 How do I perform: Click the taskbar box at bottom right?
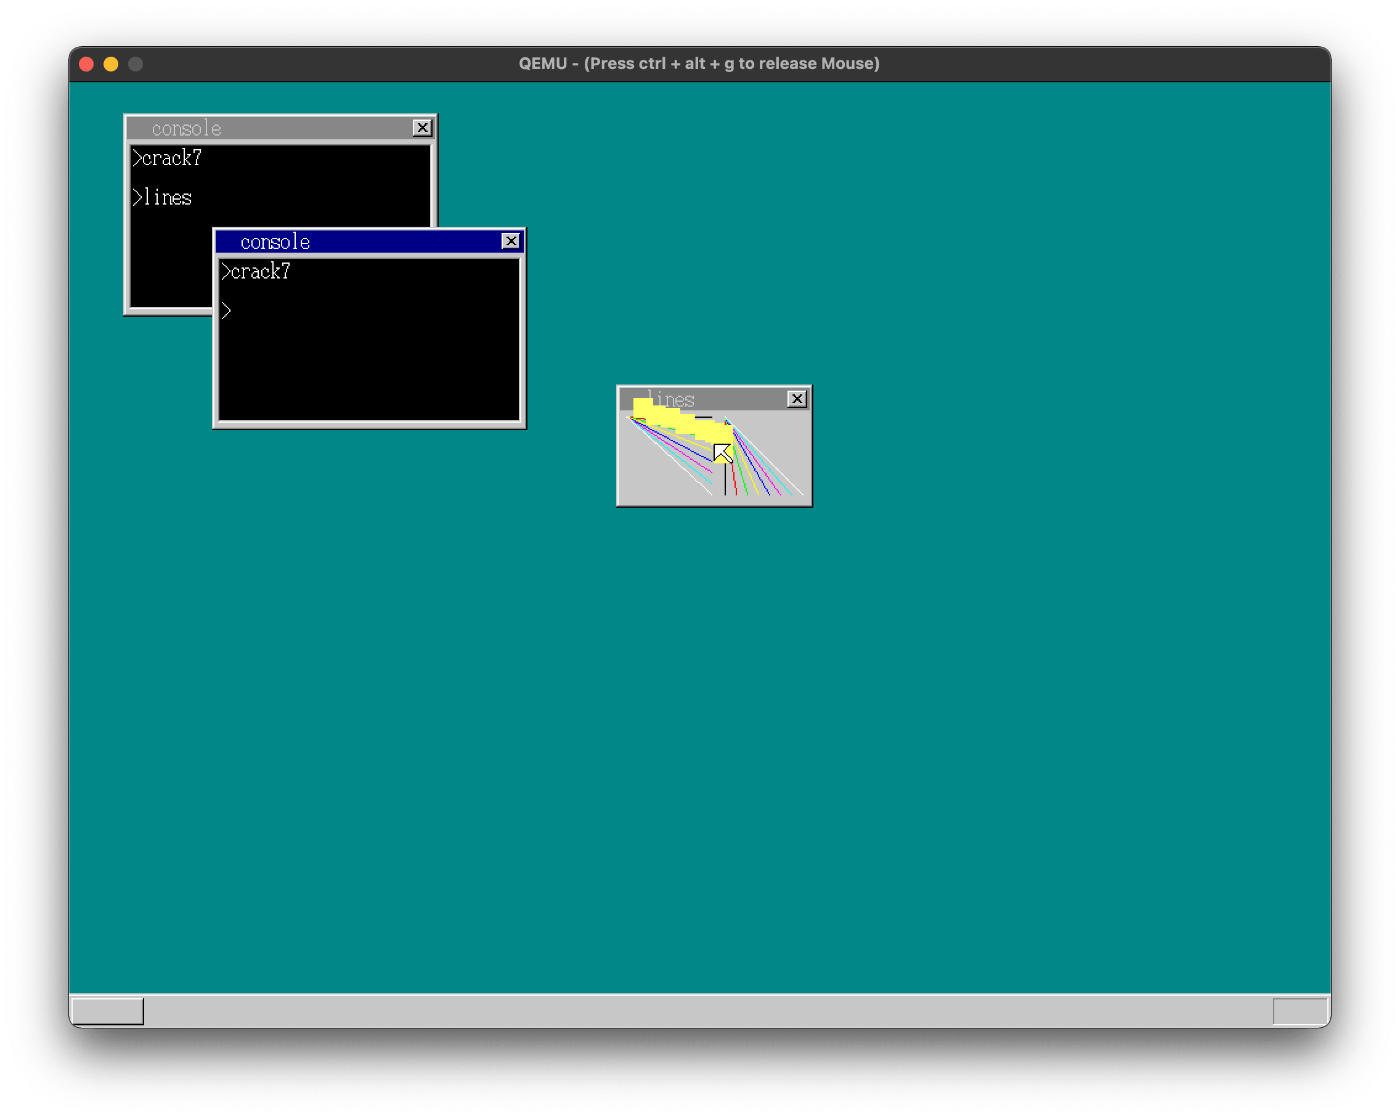1300,1011
